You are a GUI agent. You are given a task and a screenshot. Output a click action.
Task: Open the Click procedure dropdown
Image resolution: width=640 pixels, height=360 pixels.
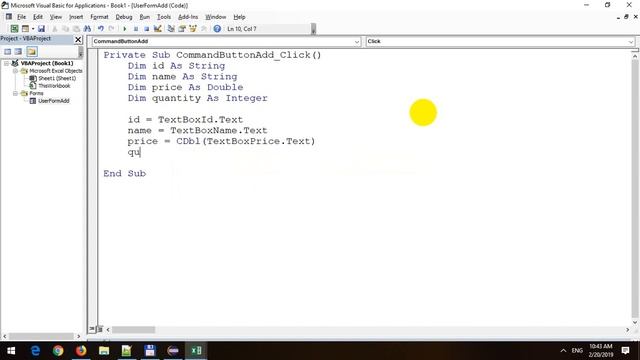[x=631, y=41]
